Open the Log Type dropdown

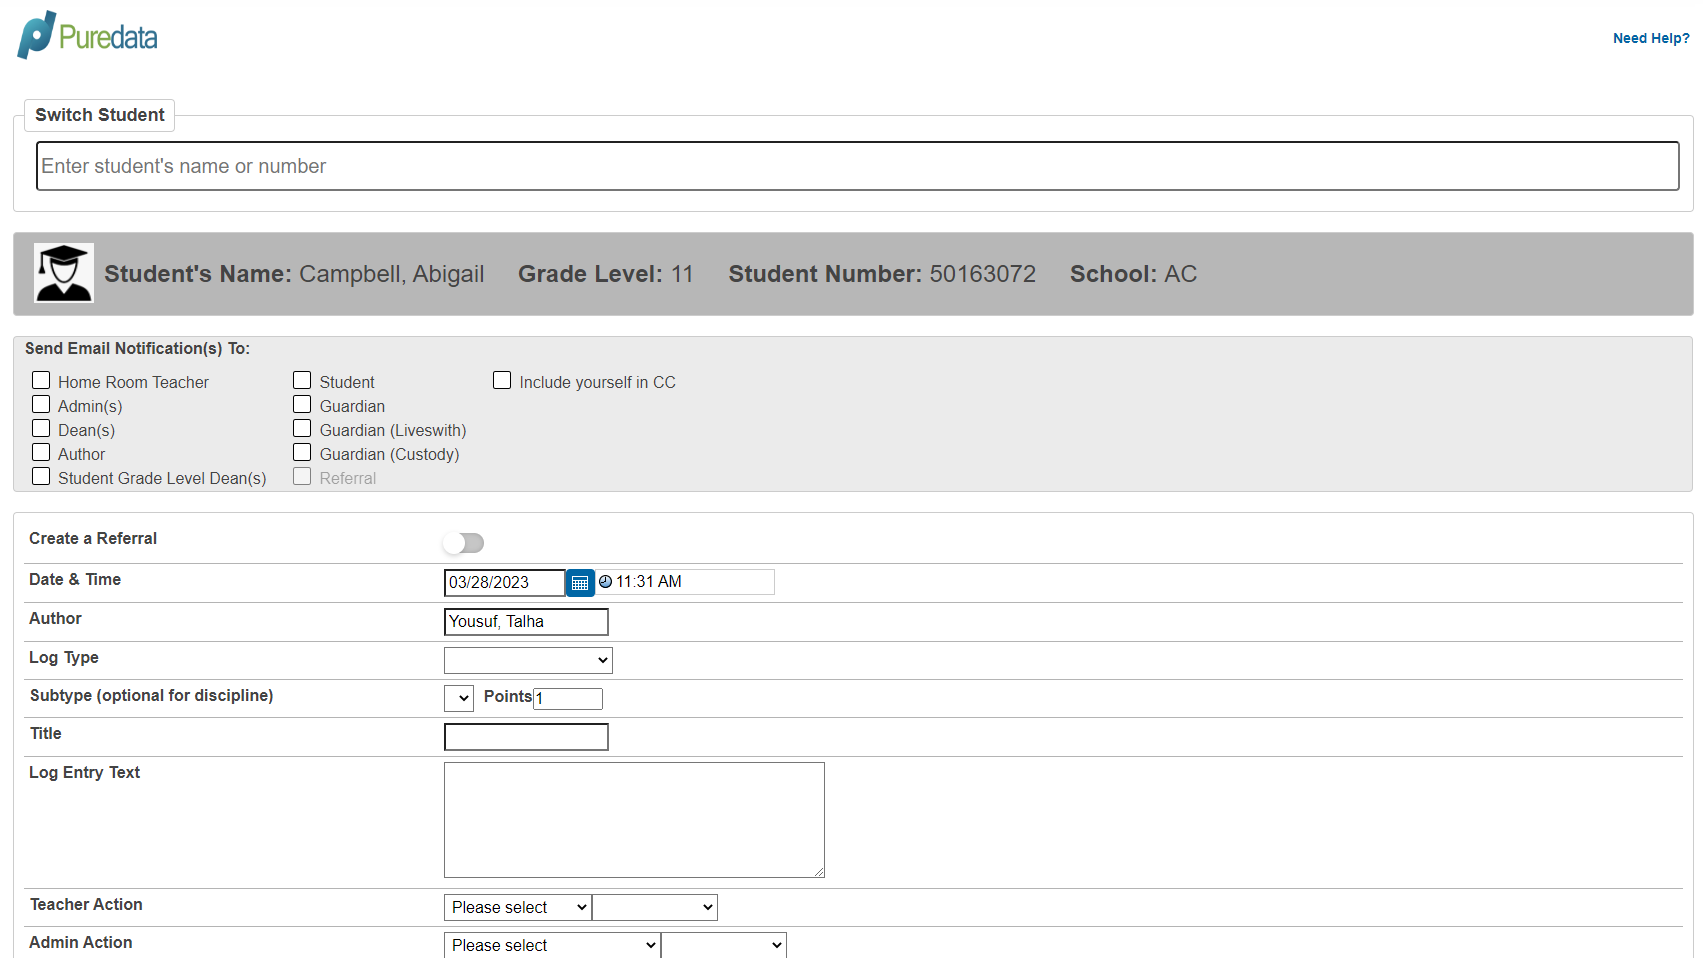click(x=527, y=659)
